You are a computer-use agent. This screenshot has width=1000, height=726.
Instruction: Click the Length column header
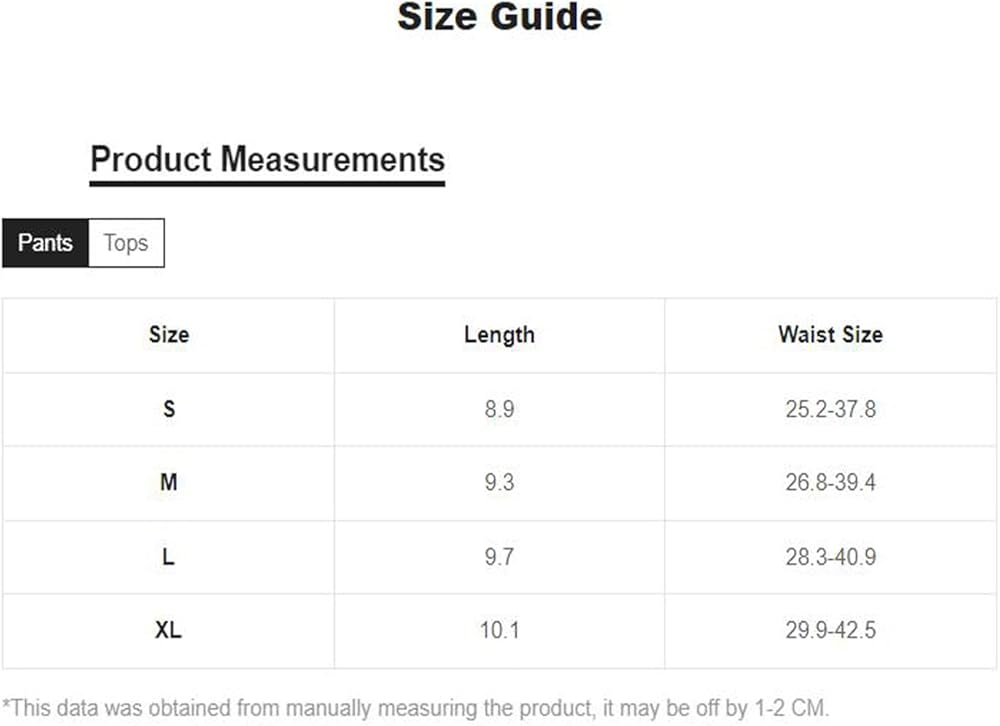(499, 335)
